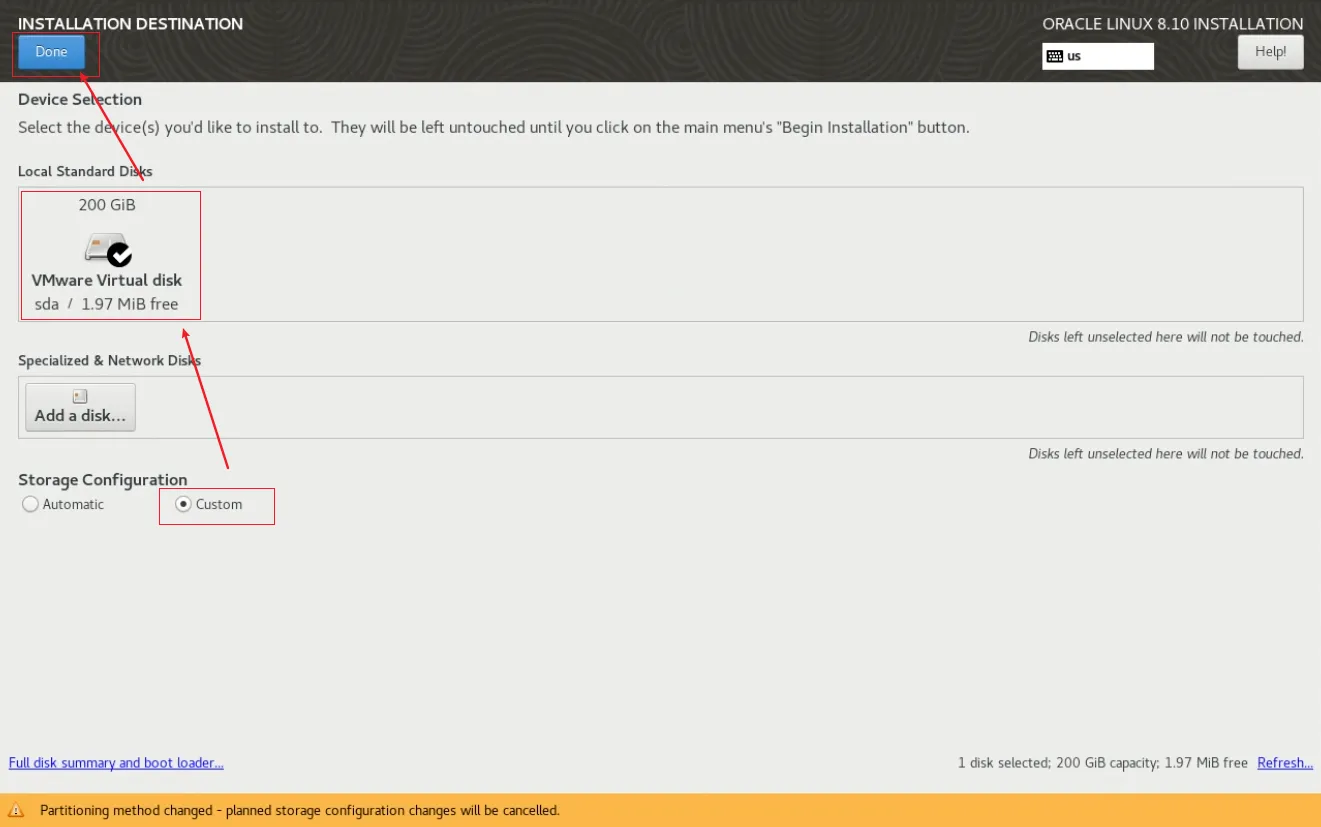Click the warning triangle icon in bottom bar

coord(16,811)
